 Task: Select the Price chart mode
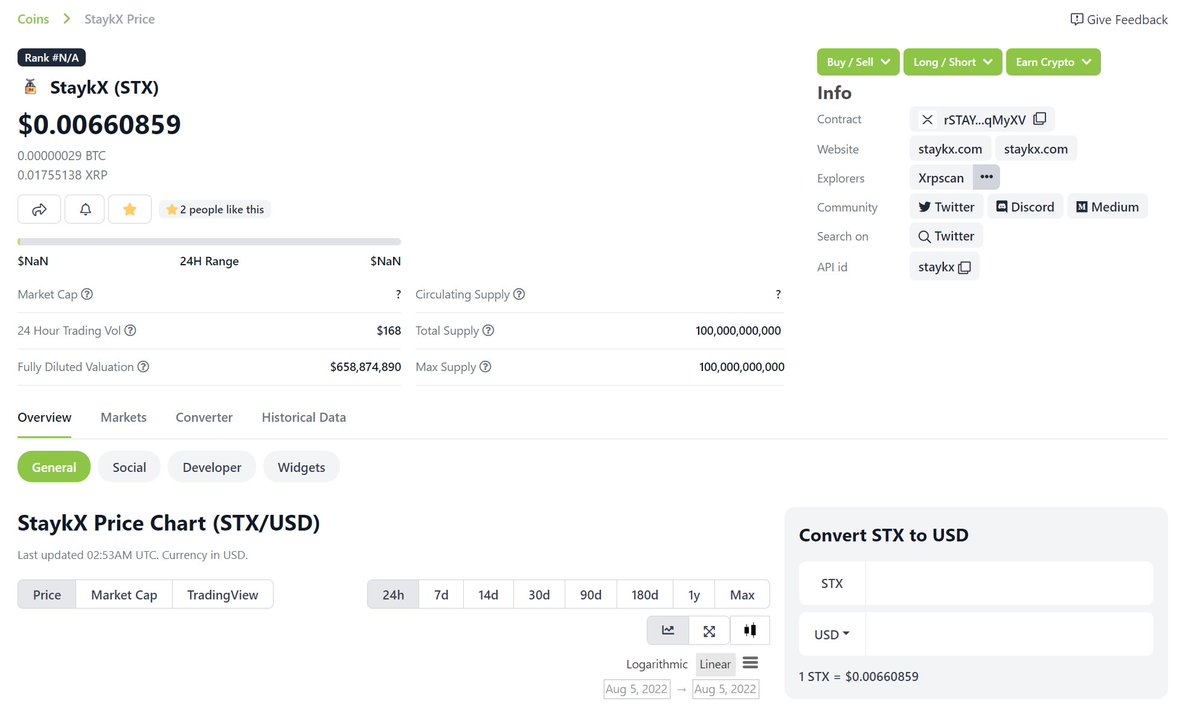pyautogui.click(x=47, y=594)
